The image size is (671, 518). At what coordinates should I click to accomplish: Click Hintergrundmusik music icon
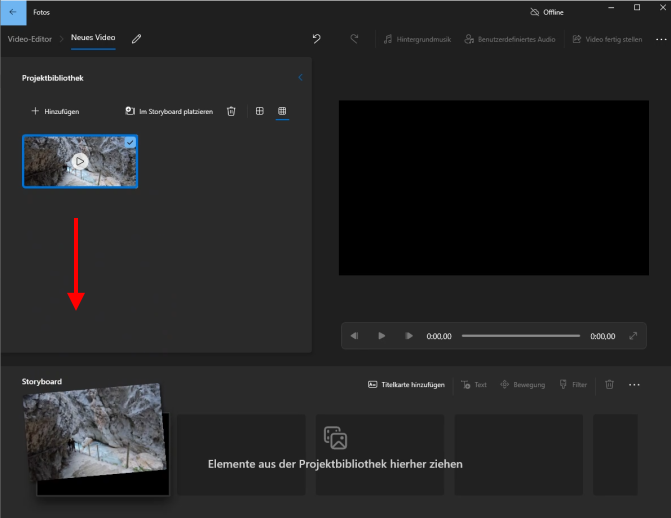coord(388,39)
